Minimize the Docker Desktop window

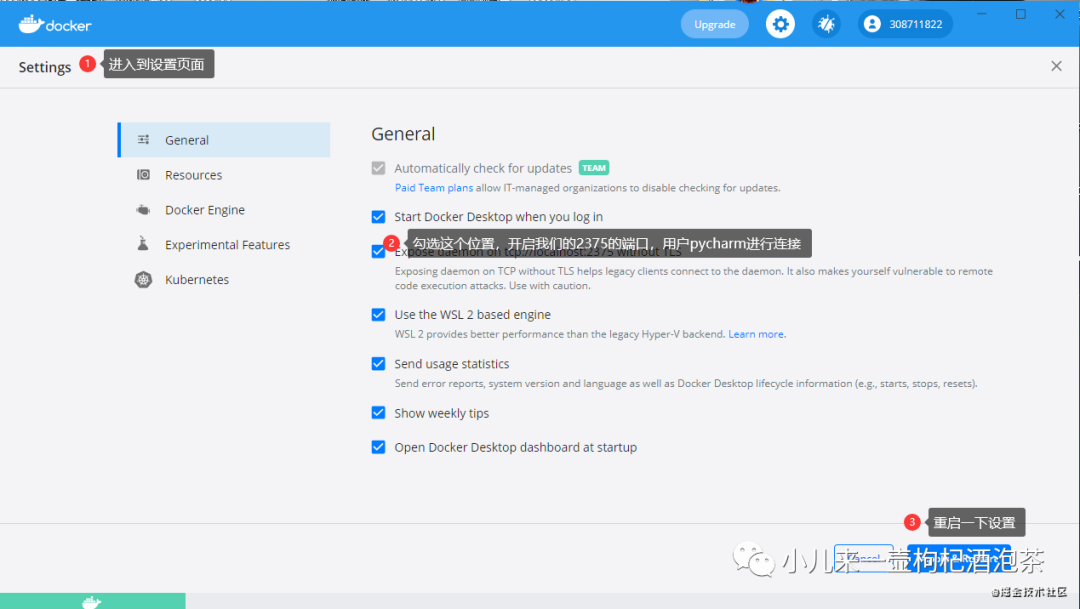click(x=982, y=14)
